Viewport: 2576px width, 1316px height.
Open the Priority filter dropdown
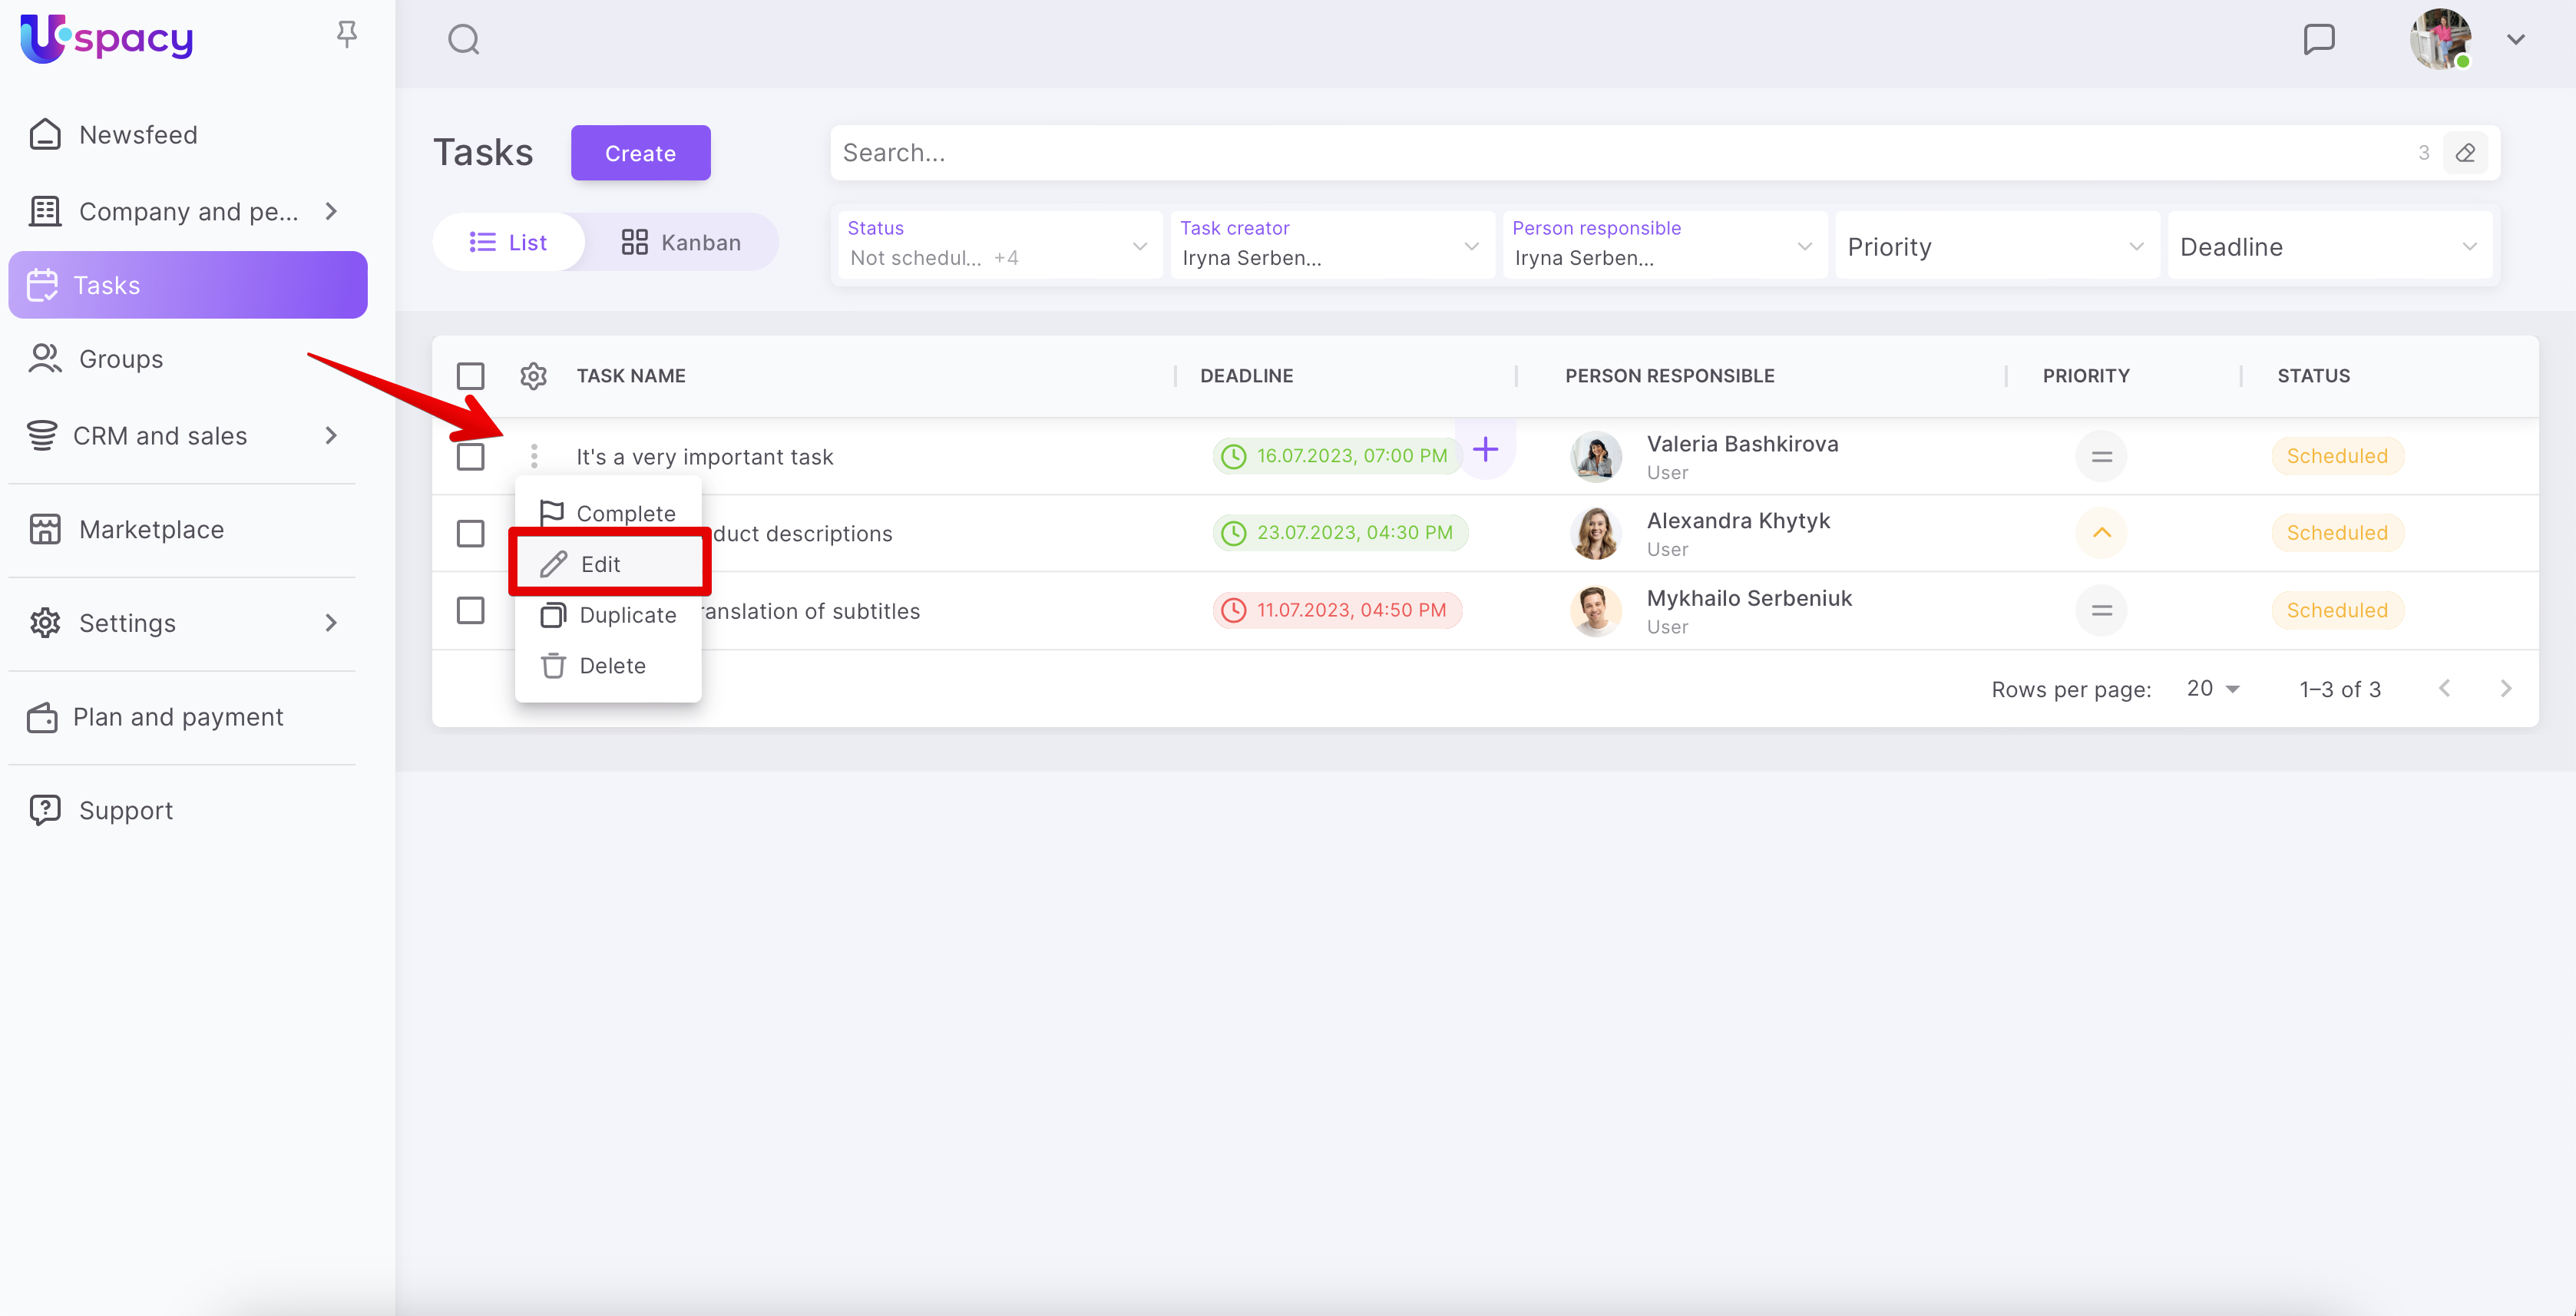1995,246
